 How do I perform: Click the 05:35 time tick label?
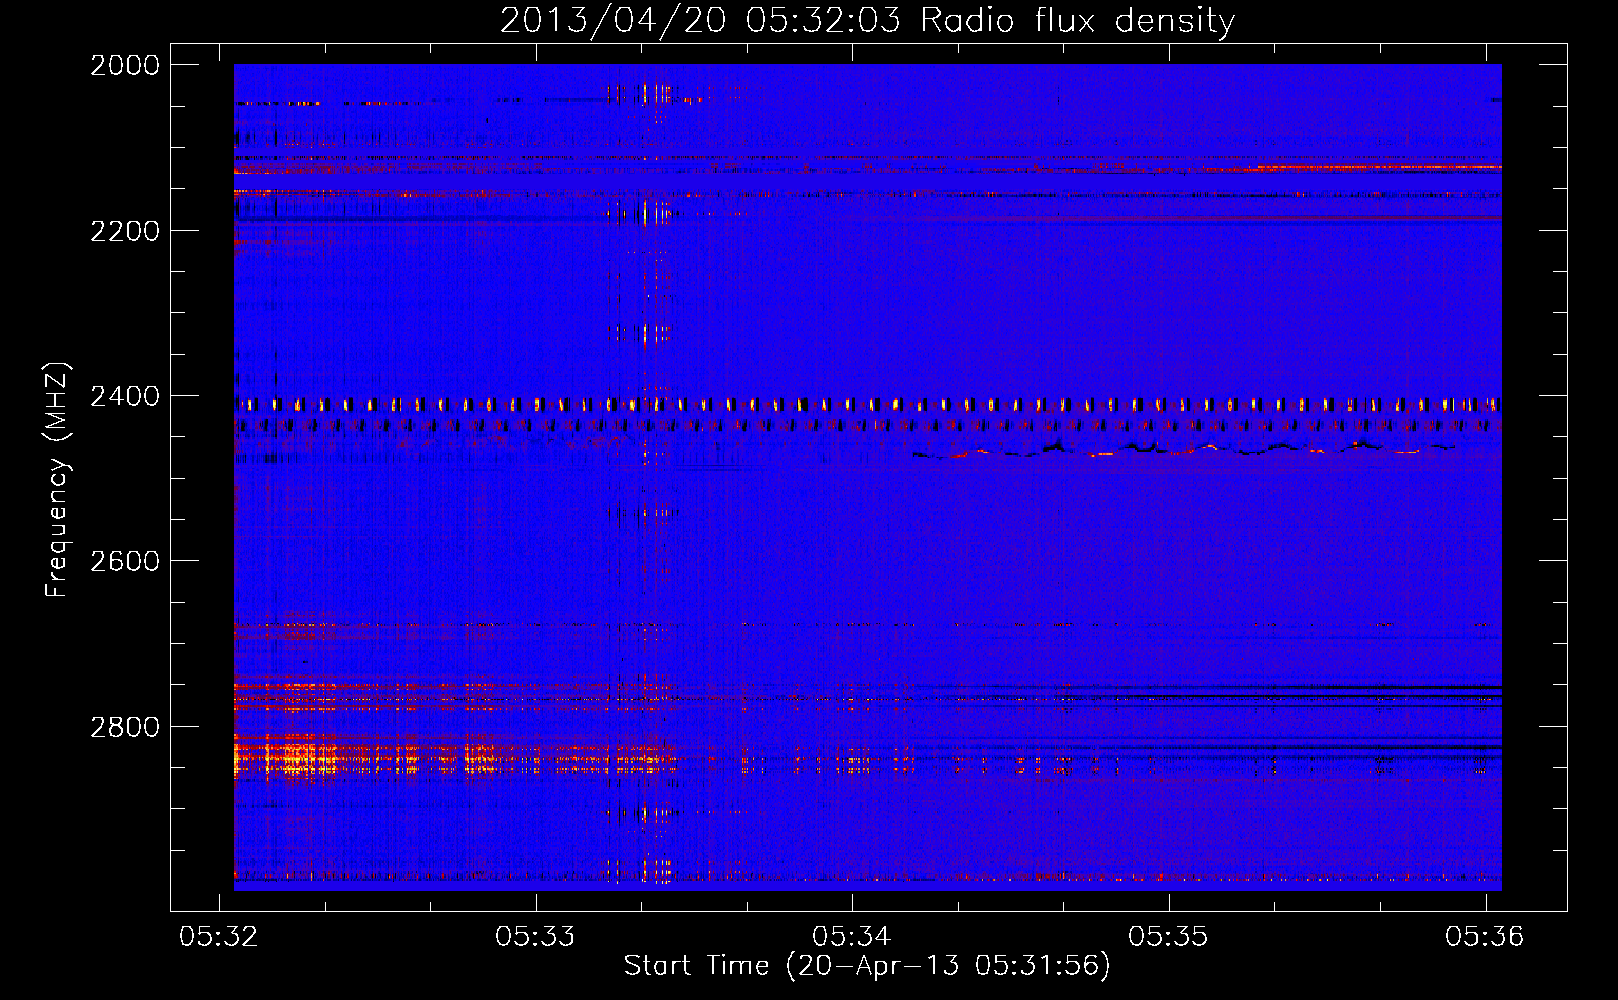[x=1168, y=936]
